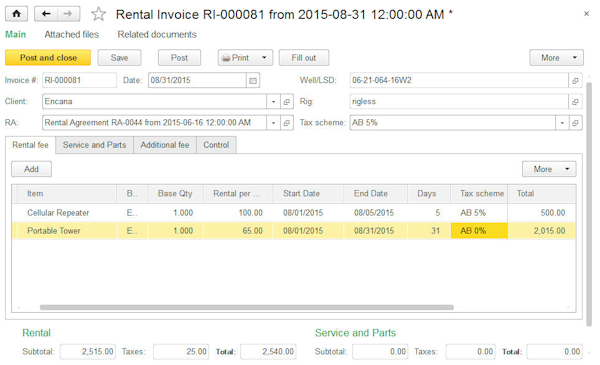This screenshot has width=600, height=365.
Task: Click the Base Qty column header
Action: point(175,194)
